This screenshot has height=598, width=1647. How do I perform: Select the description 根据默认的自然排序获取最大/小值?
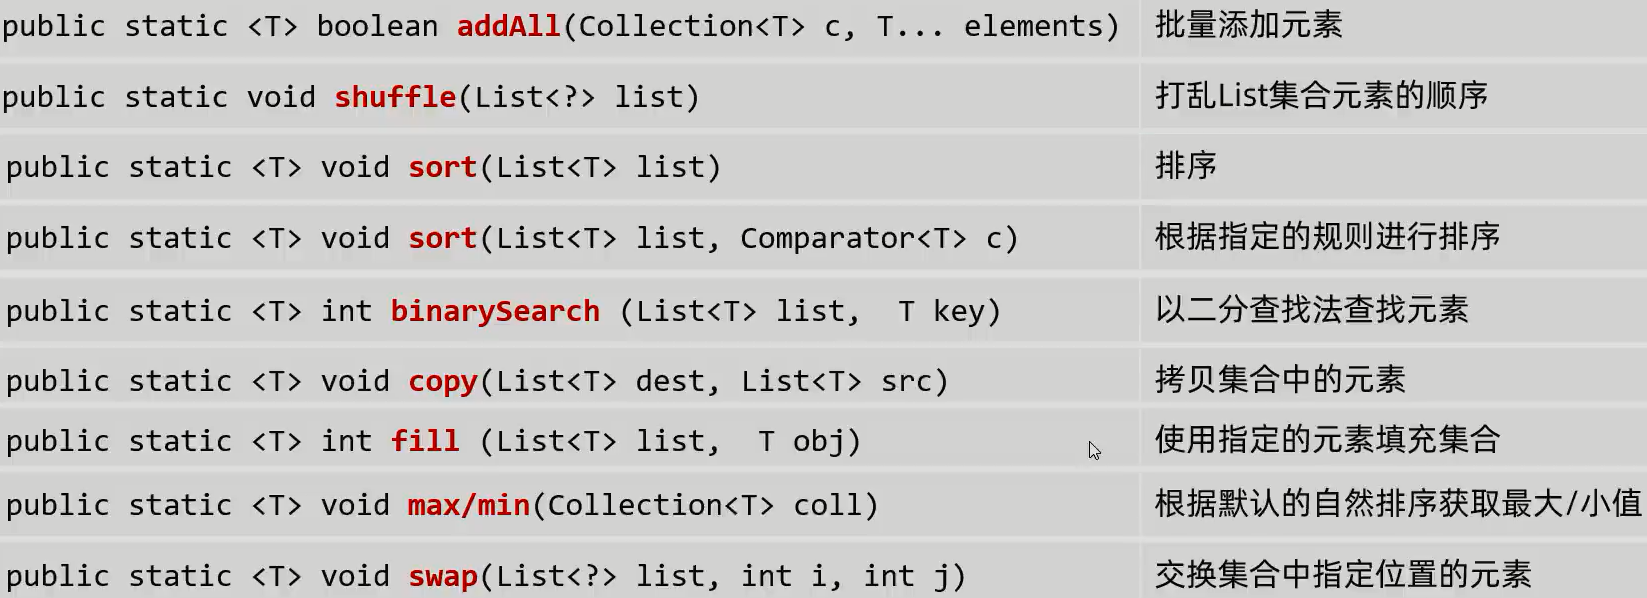(x=1398, y=503)
